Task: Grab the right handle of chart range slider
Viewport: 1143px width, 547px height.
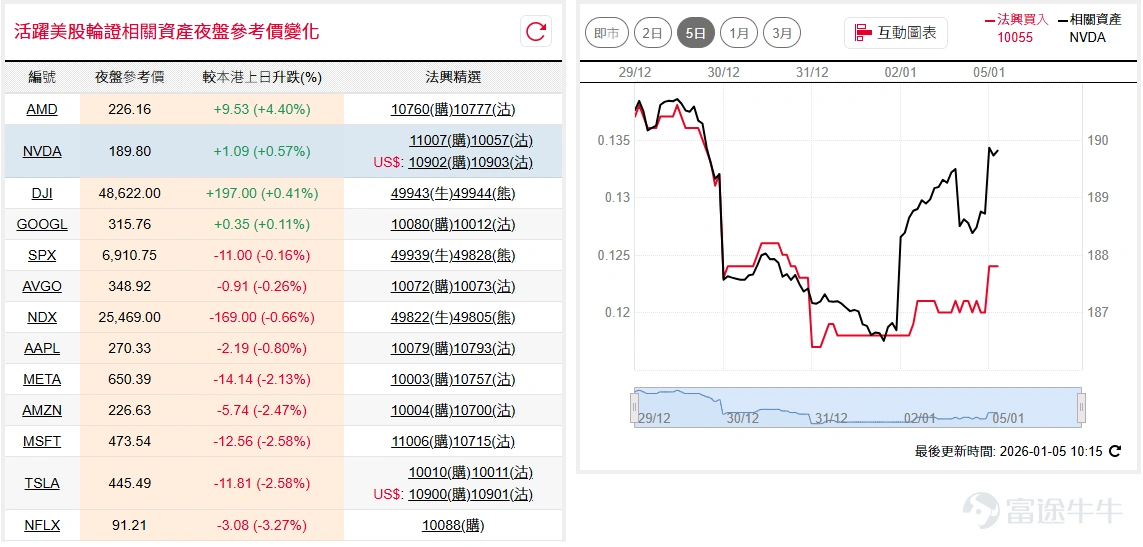Action: [1081, 406]
